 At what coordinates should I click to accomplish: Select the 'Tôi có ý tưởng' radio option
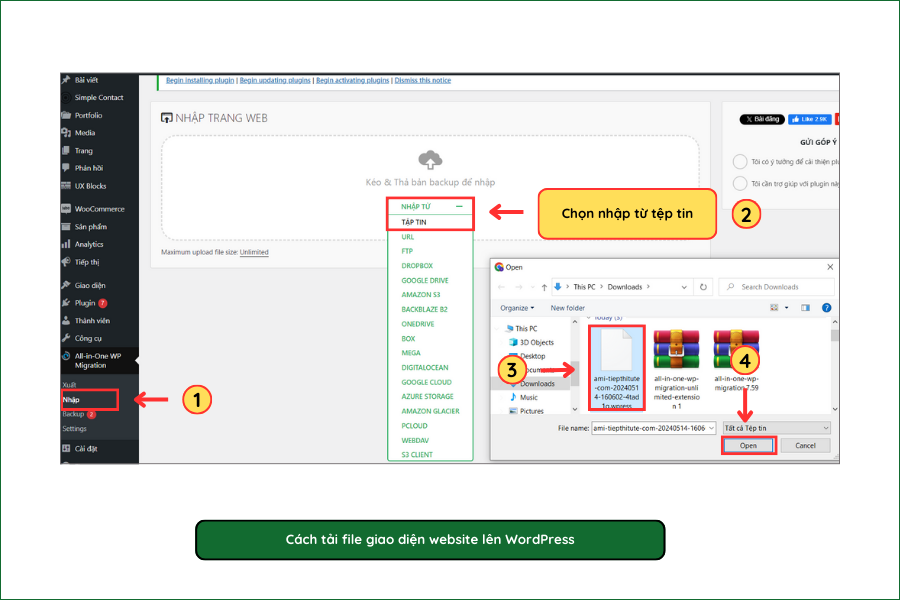[x=740, y=161]
